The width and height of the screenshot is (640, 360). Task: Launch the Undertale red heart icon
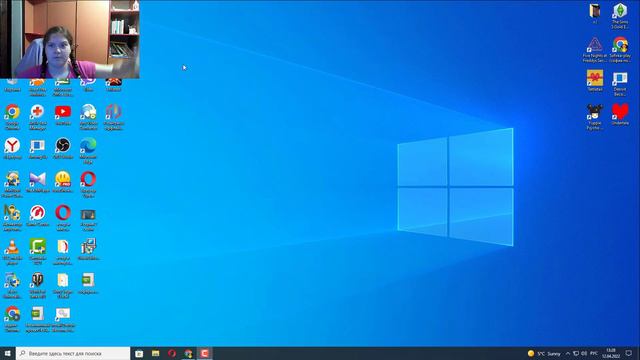coord(620,115)
